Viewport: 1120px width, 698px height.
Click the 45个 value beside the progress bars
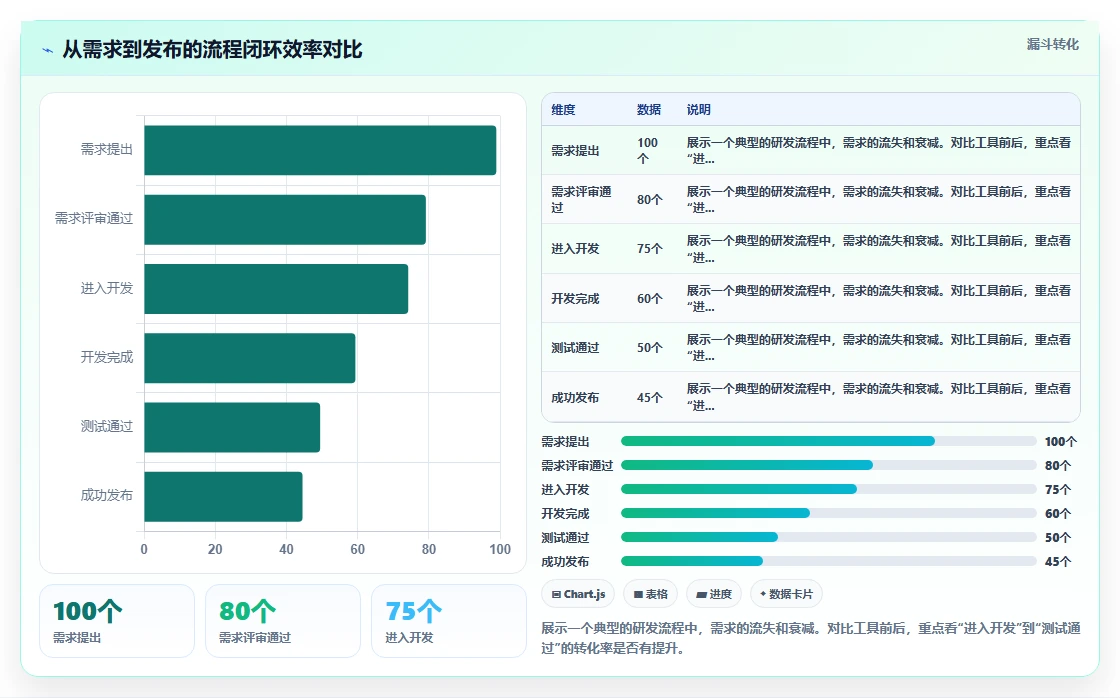1058,562
